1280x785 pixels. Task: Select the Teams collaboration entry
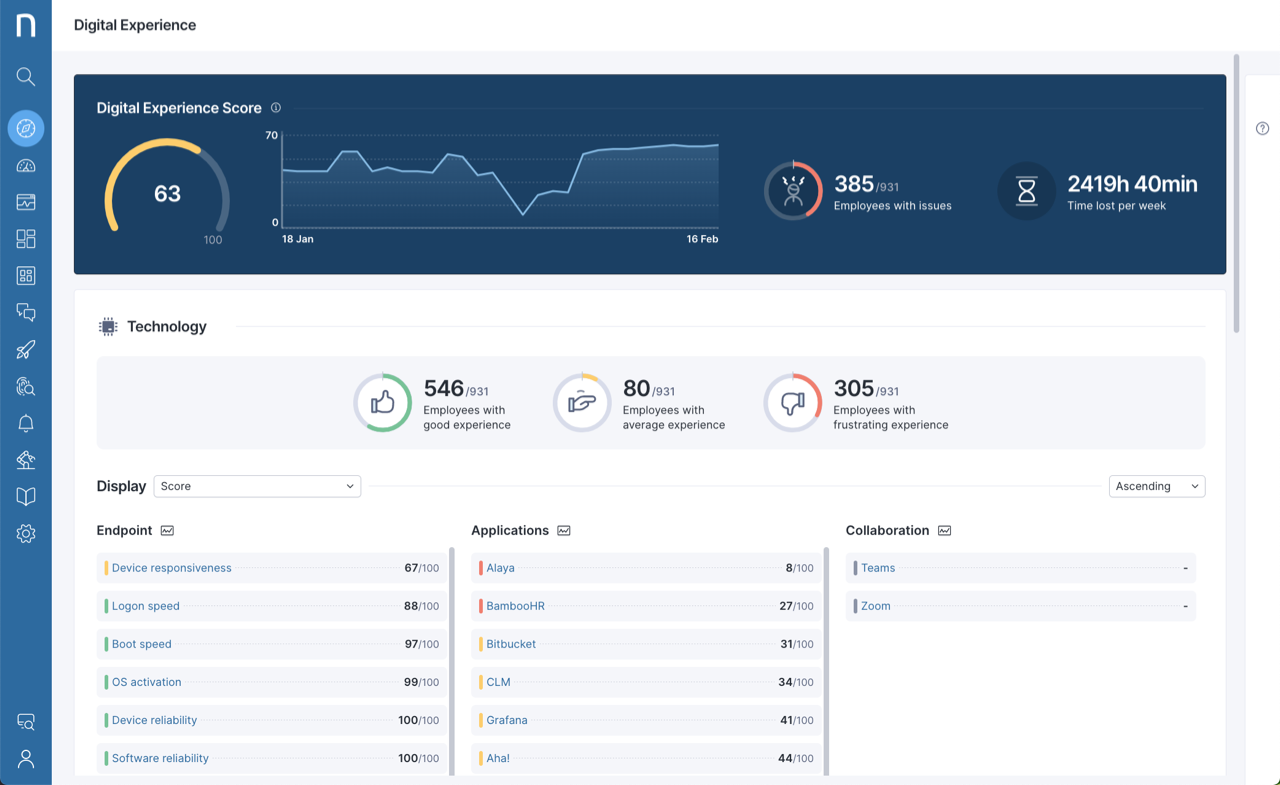(878, 568)
